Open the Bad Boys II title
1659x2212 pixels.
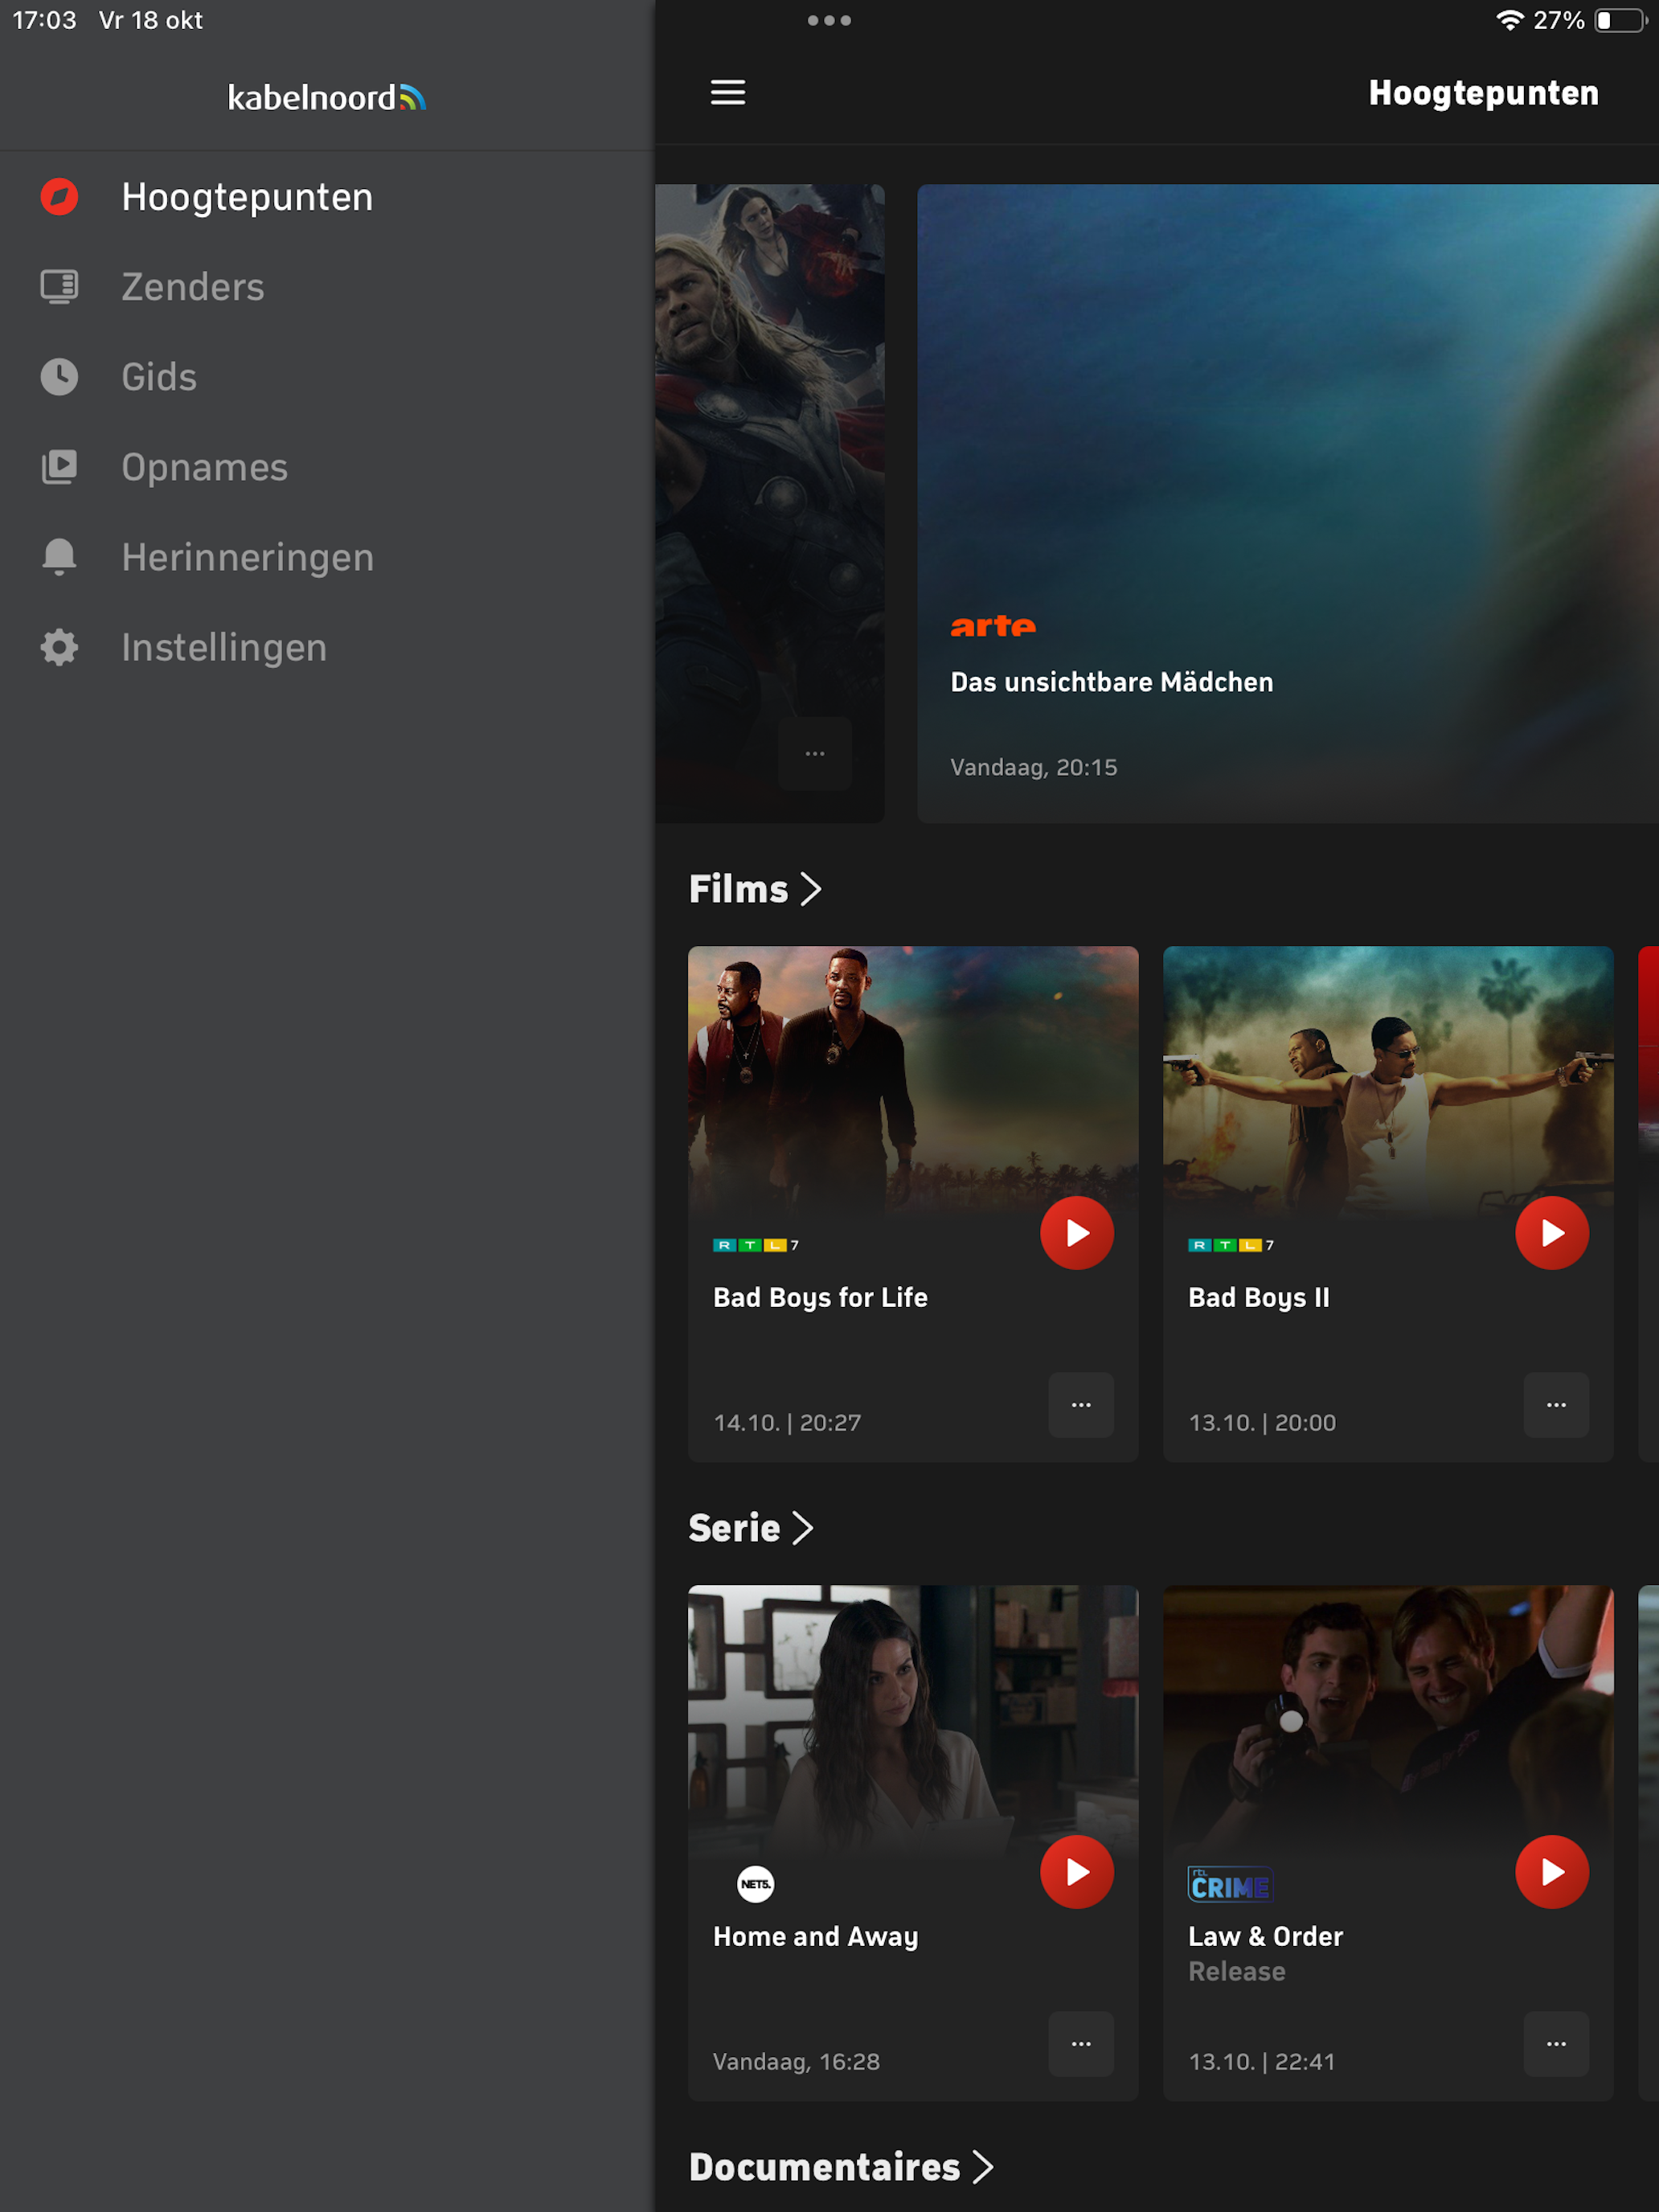click(x=1259, y=1298)
